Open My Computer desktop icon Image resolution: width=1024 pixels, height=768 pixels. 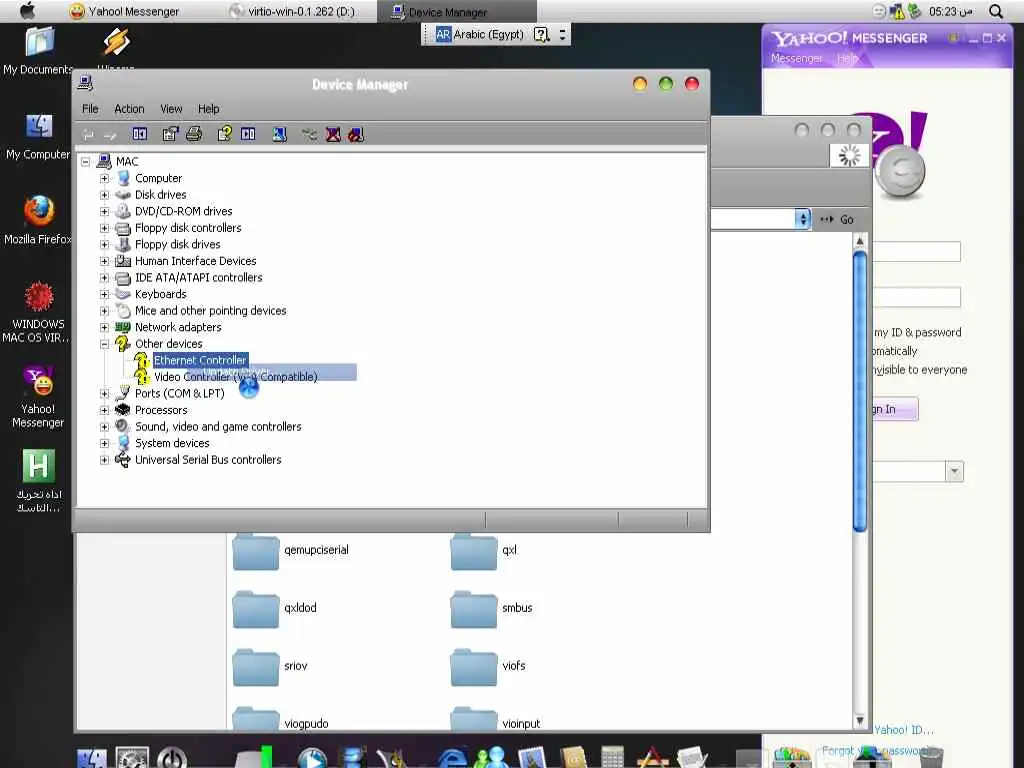tap(39, 137)
